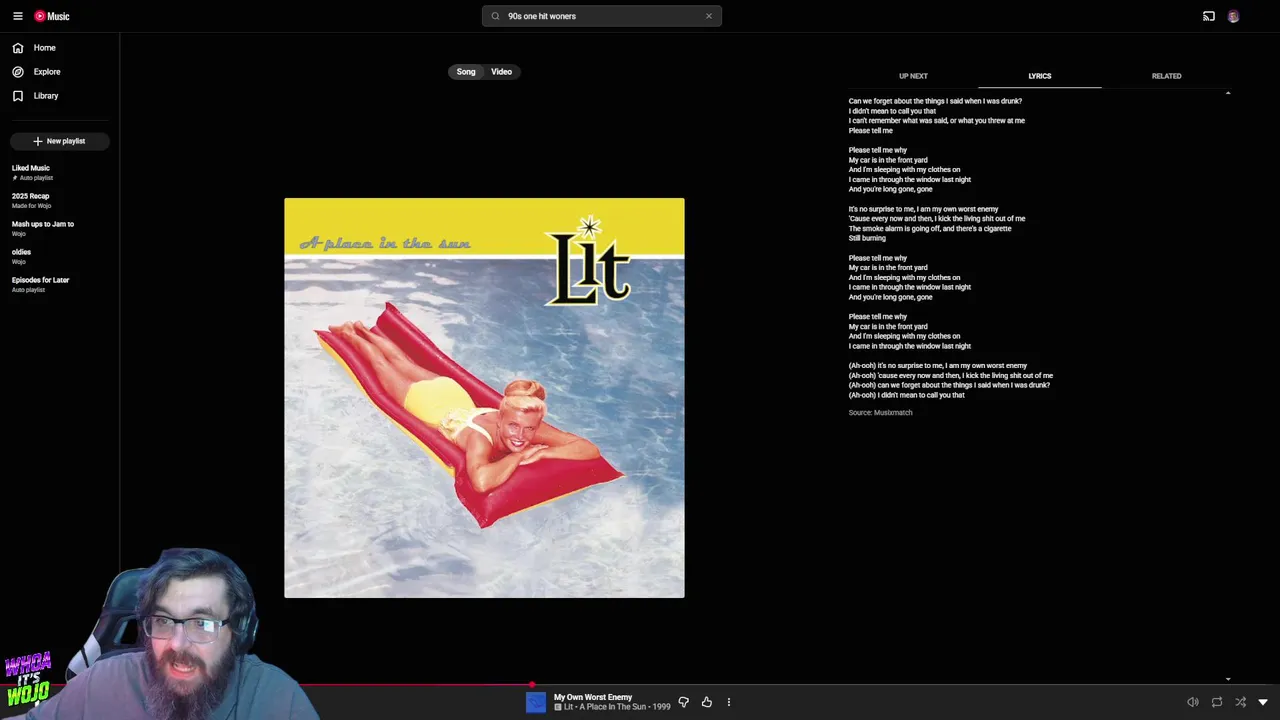Click the lyrics scroll up arrow
1280x720 pixels.
pyautogui.click(x=1228, y=93)
